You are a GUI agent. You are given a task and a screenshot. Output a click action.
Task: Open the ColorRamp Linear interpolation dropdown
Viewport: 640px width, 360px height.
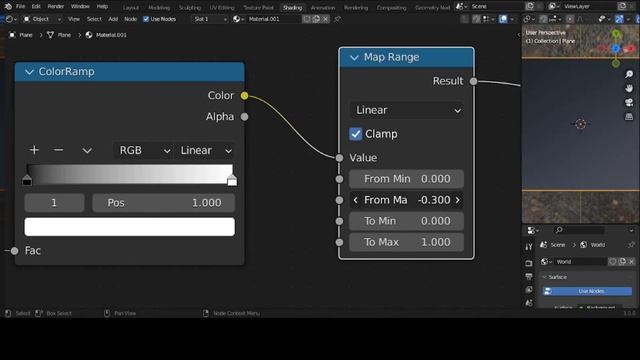(x=205, y=151)
